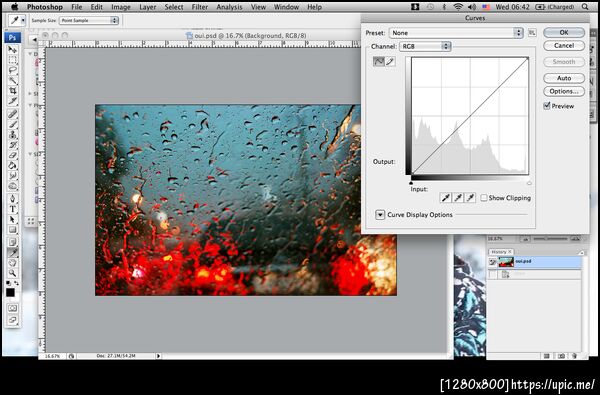The height and width of the screenshot is (395, 600).
Task: Open the status bar info arrow
Action: click(158, 356)
